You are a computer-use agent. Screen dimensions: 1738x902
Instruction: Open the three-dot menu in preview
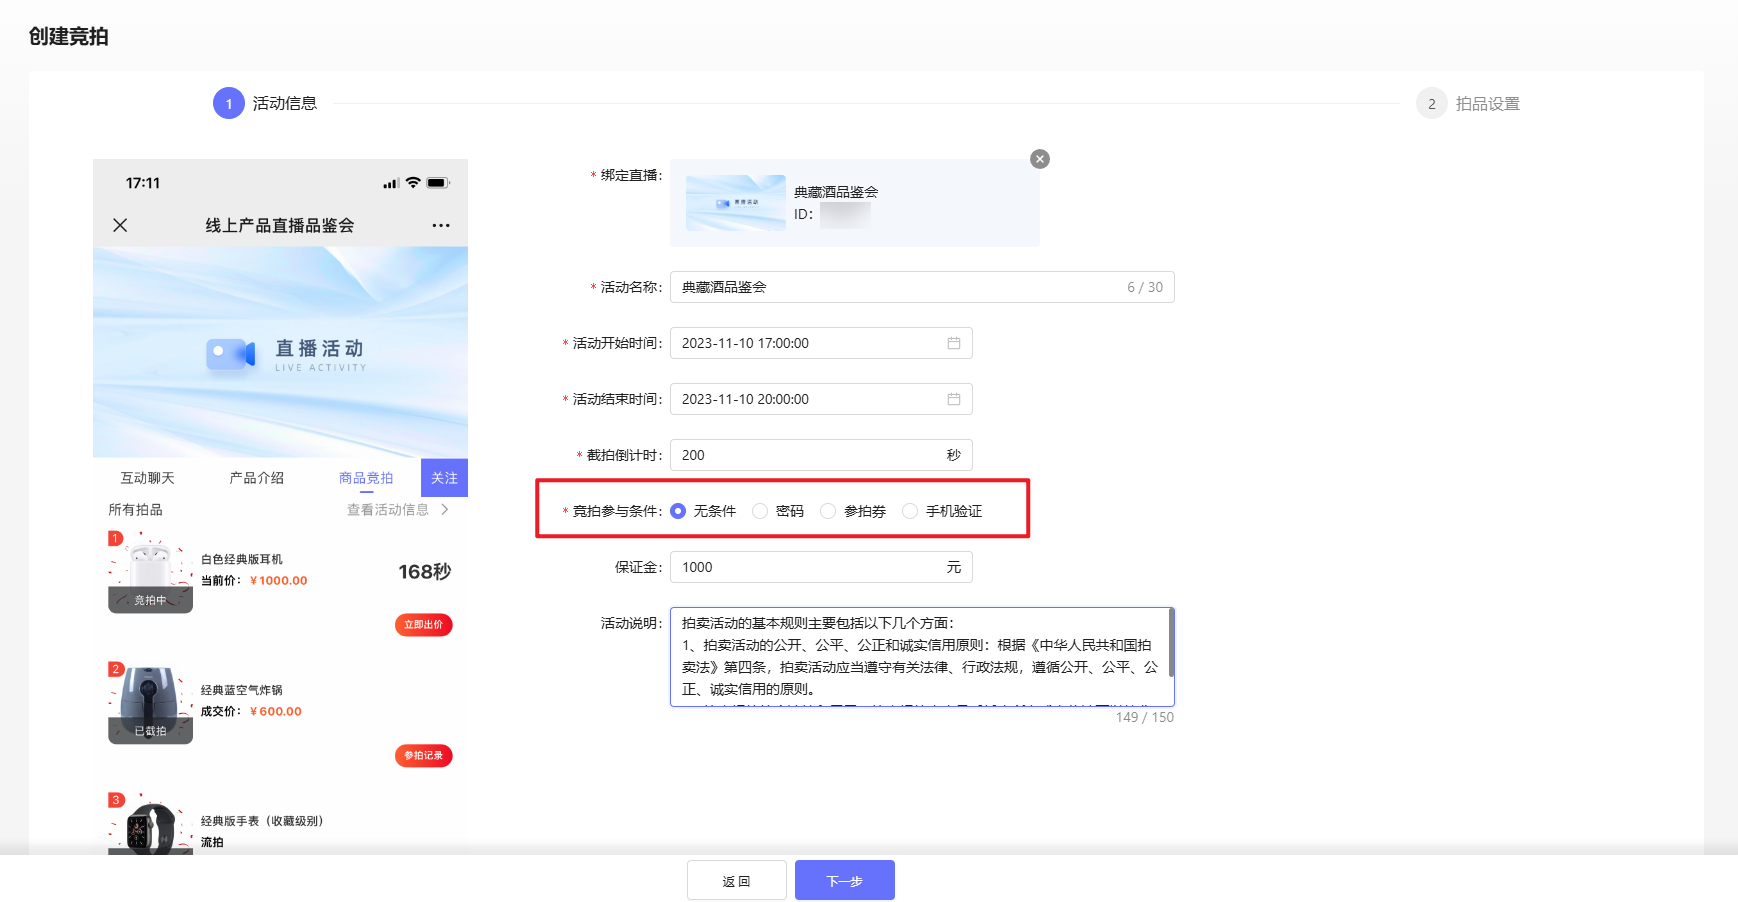[441, 225]
